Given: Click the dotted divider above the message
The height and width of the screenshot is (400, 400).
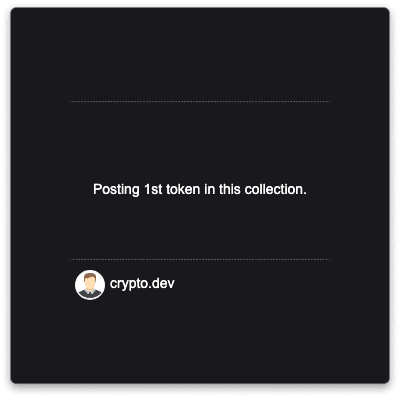Looking at the screenshot, I should pos(200,101).
